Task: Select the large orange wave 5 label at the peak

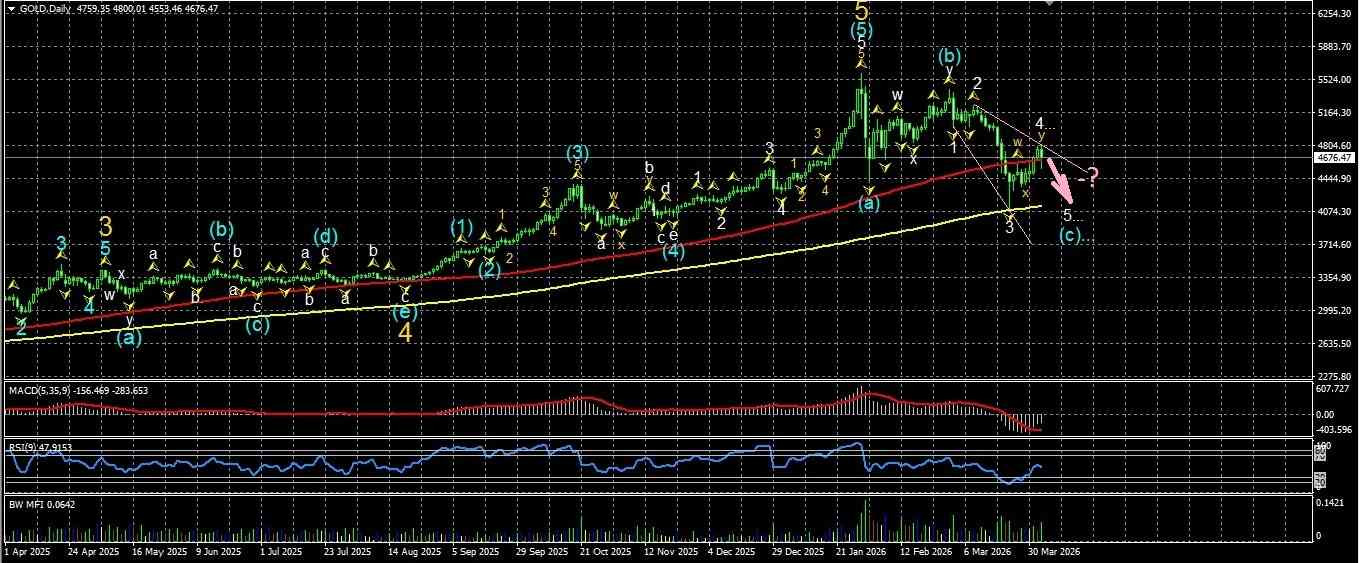Action: (x=861, y=11)
